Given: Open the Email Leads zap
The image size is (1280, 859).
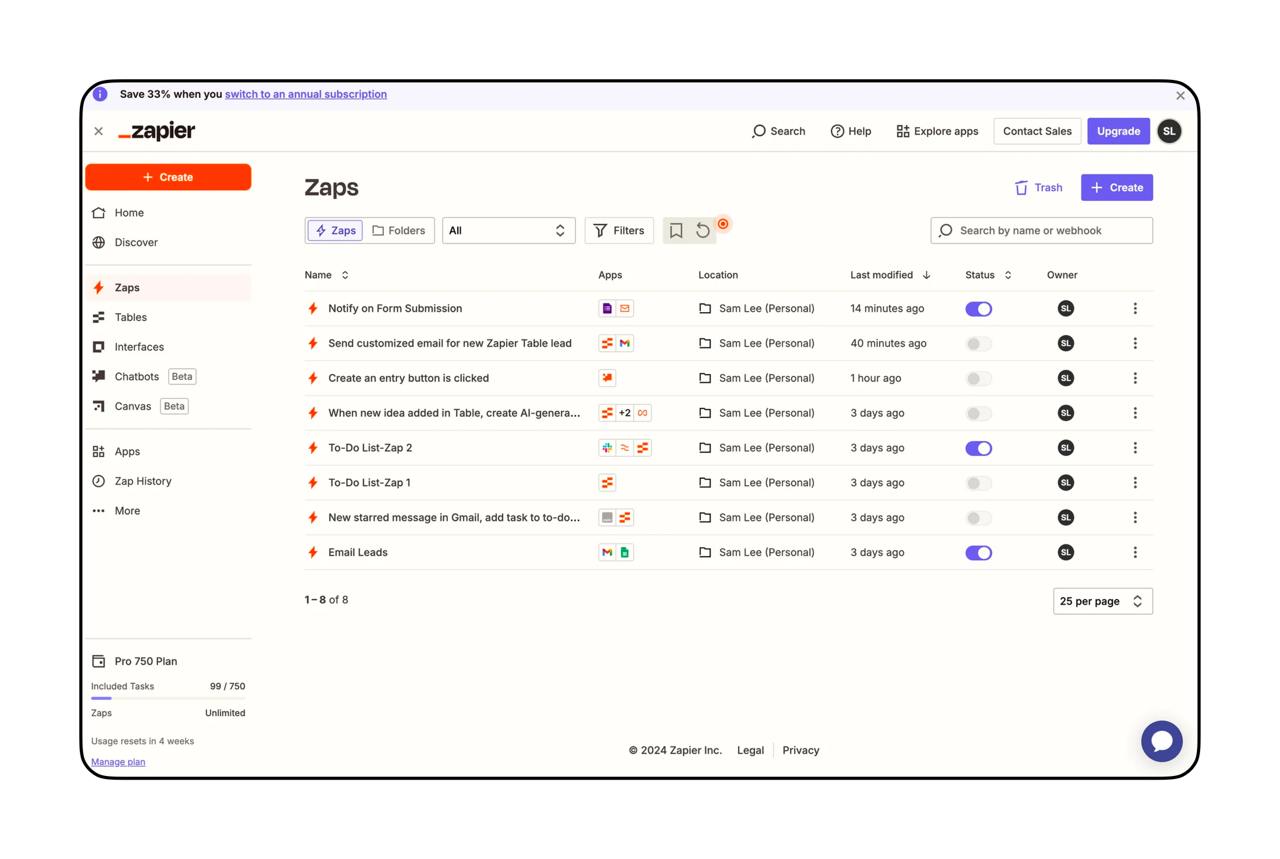Looking at the screenshot, I should (358, 553).
